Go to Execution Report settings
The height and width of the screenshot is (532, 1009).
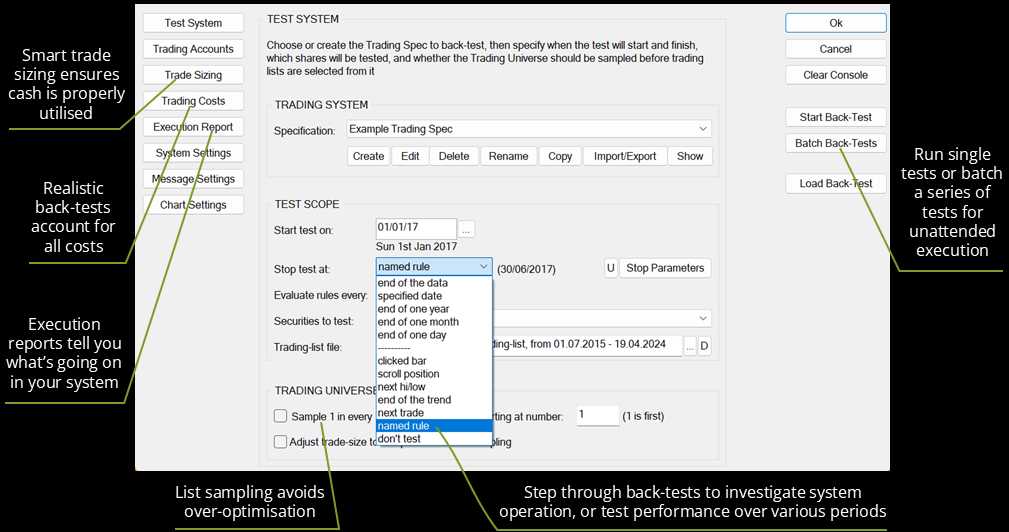click(194, 127)
